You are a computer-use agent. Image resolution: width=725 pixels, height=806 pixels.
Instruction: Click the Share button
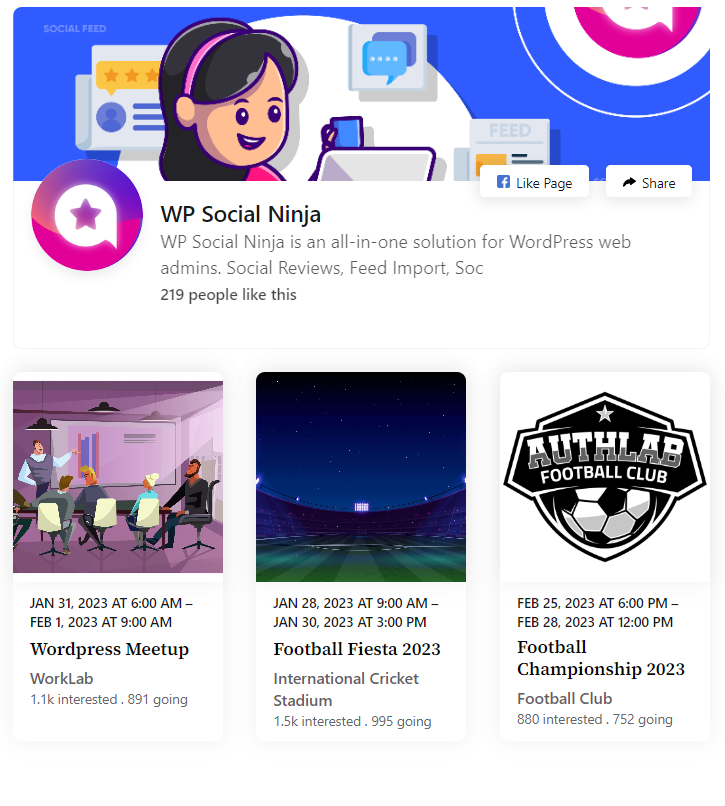point(648,181)
